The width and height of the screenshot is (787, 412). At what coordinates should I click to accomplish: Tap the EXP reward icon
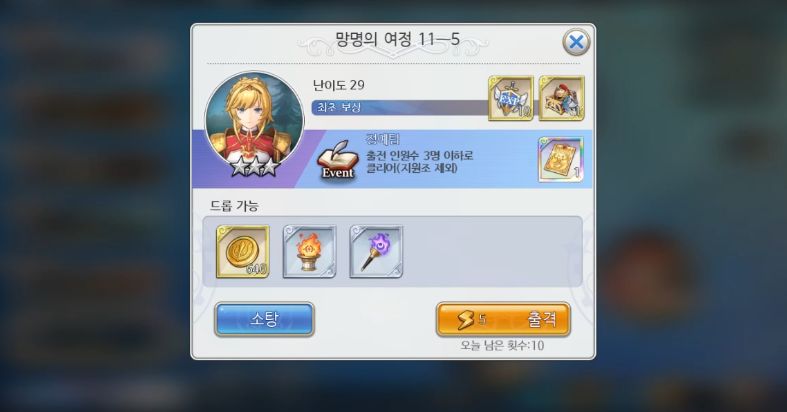[x=511, y=98]
